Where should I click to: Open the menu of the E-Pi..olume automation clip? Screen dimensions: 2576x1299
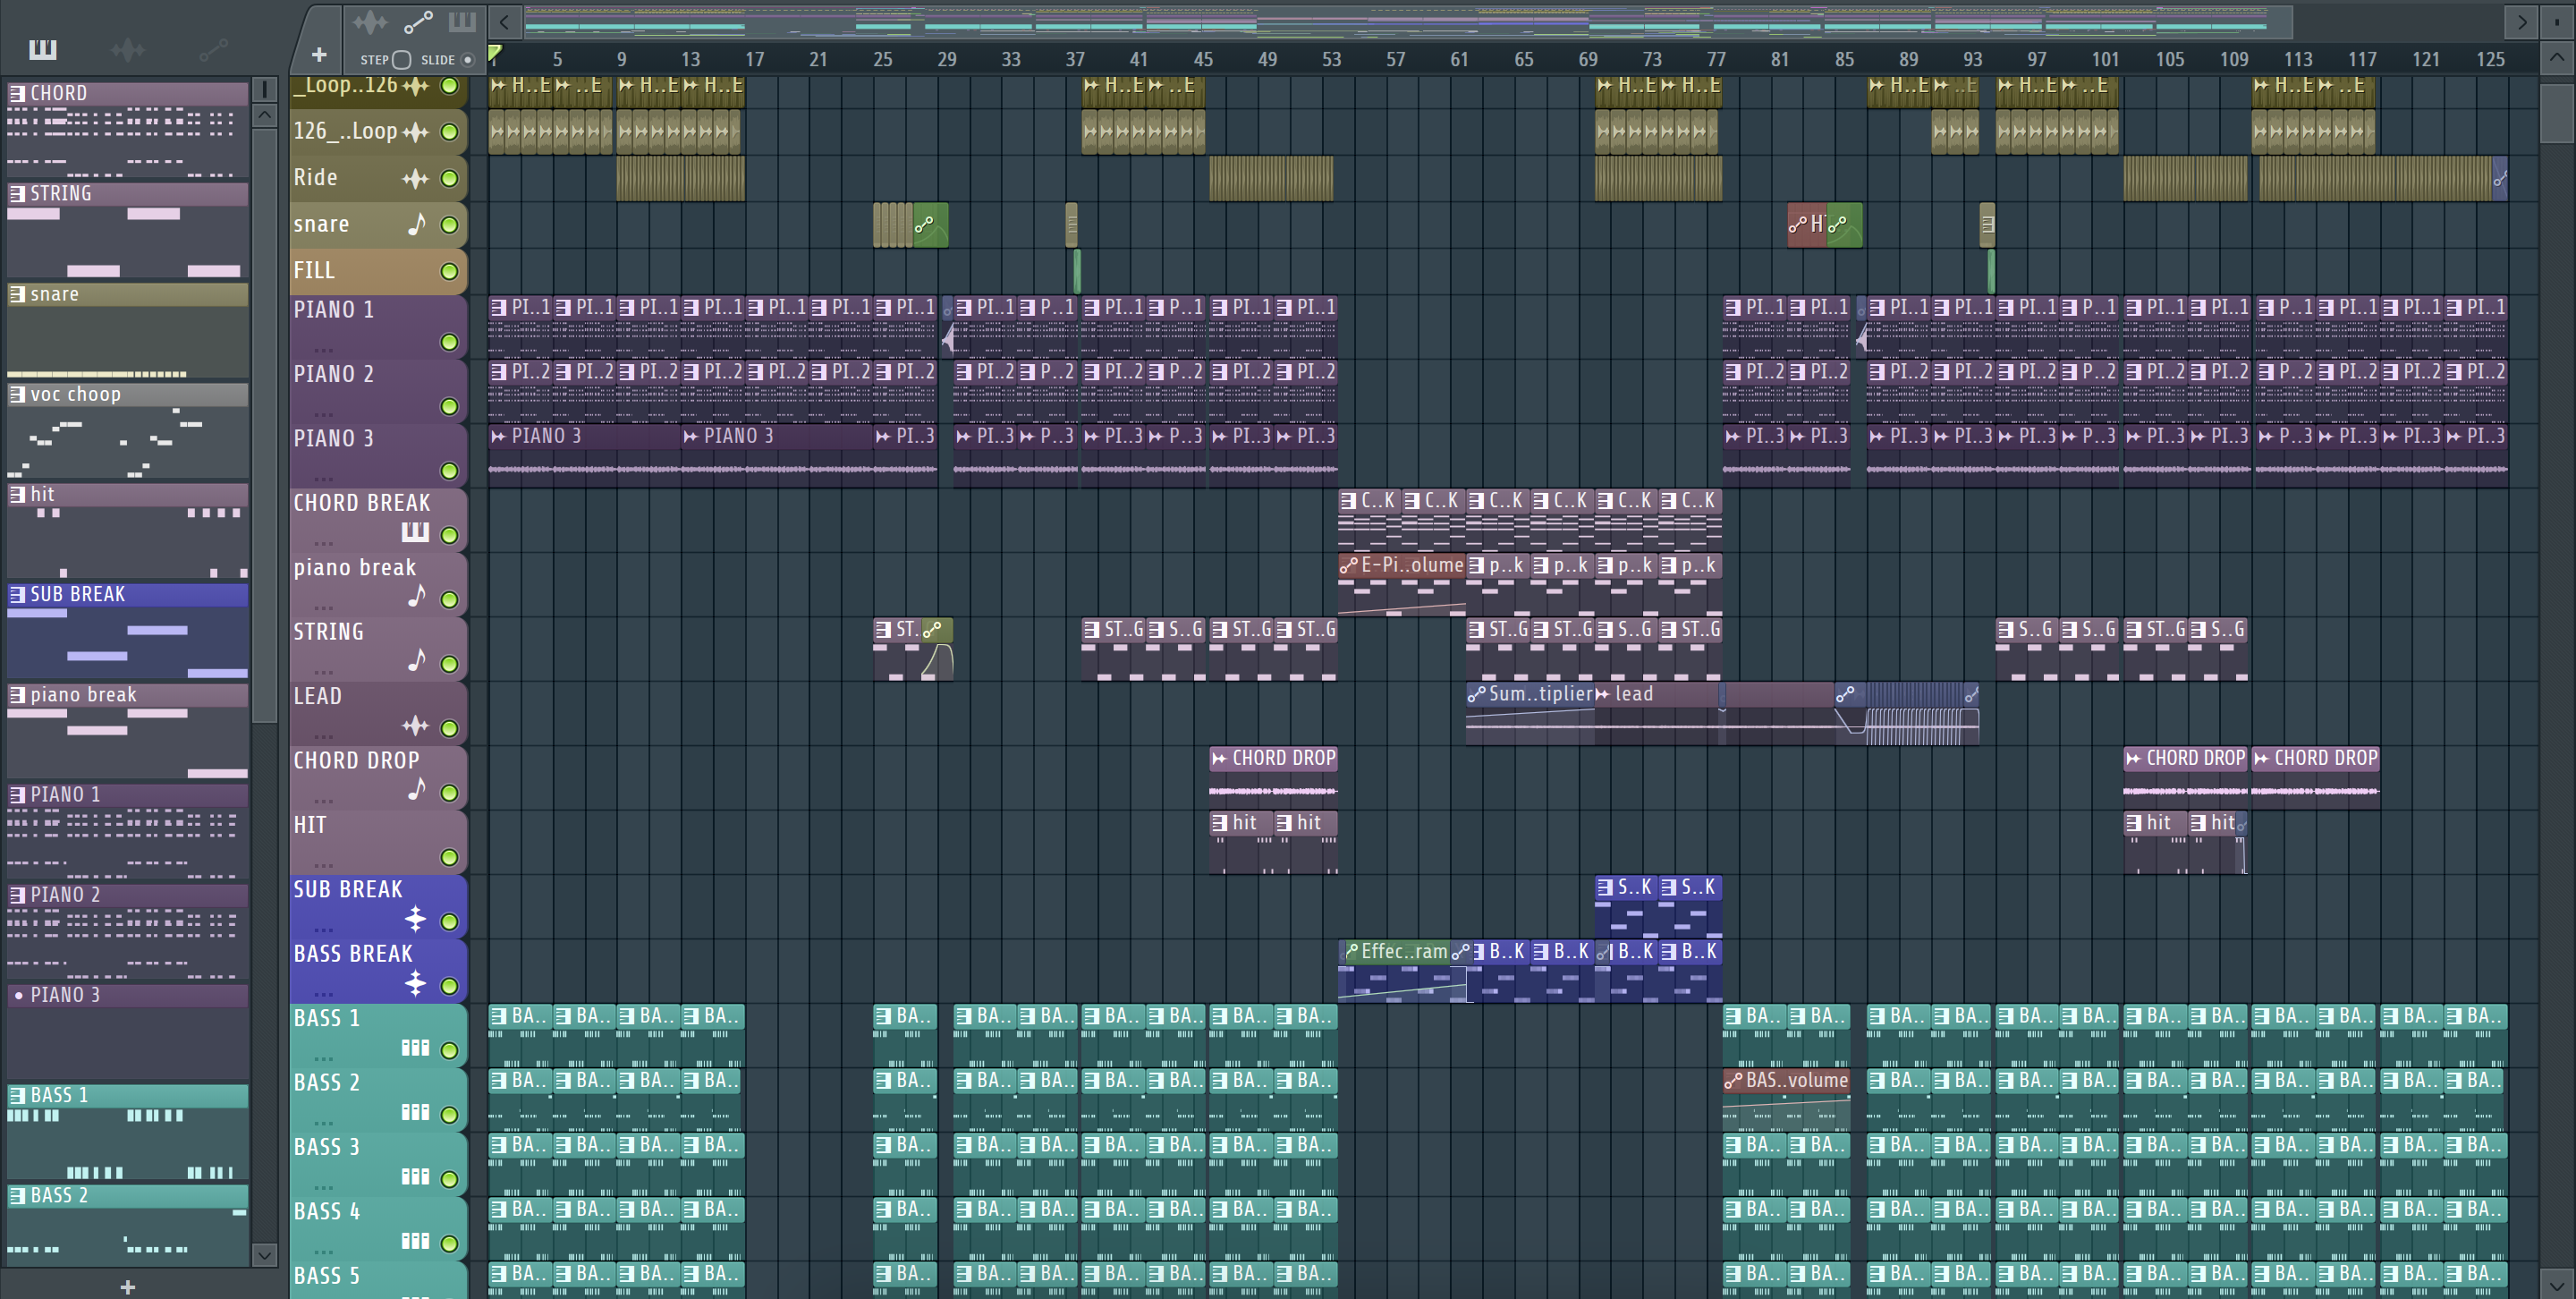[1348, 565]
